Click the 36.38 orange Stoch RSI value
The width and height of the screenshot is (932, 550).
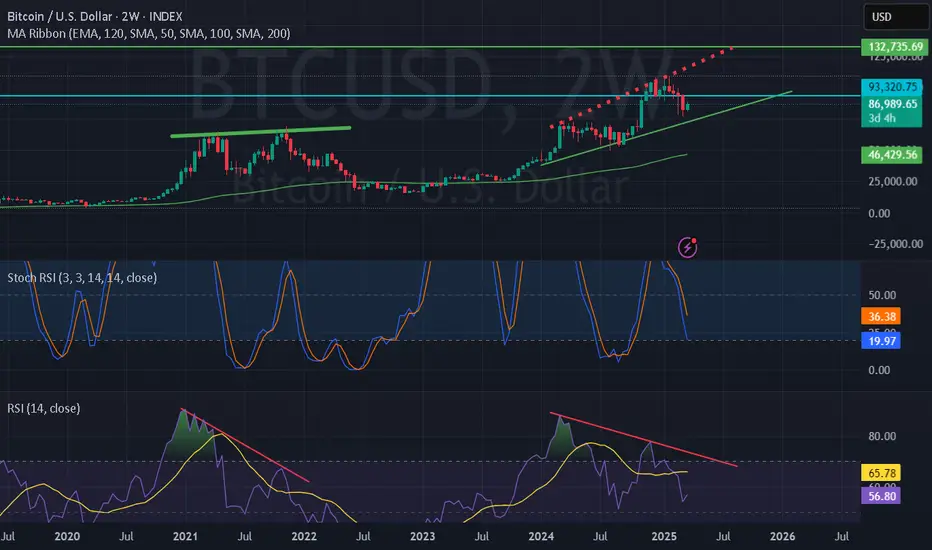point(881,316)
